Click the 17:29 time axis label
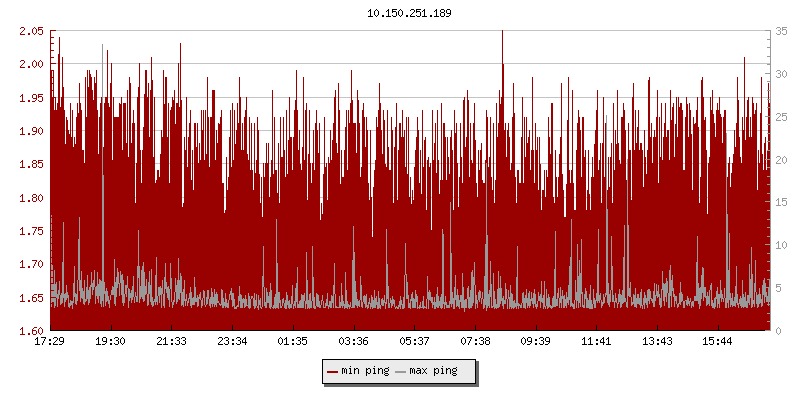This screenshot has height=400, width=800. click(50, 341)
